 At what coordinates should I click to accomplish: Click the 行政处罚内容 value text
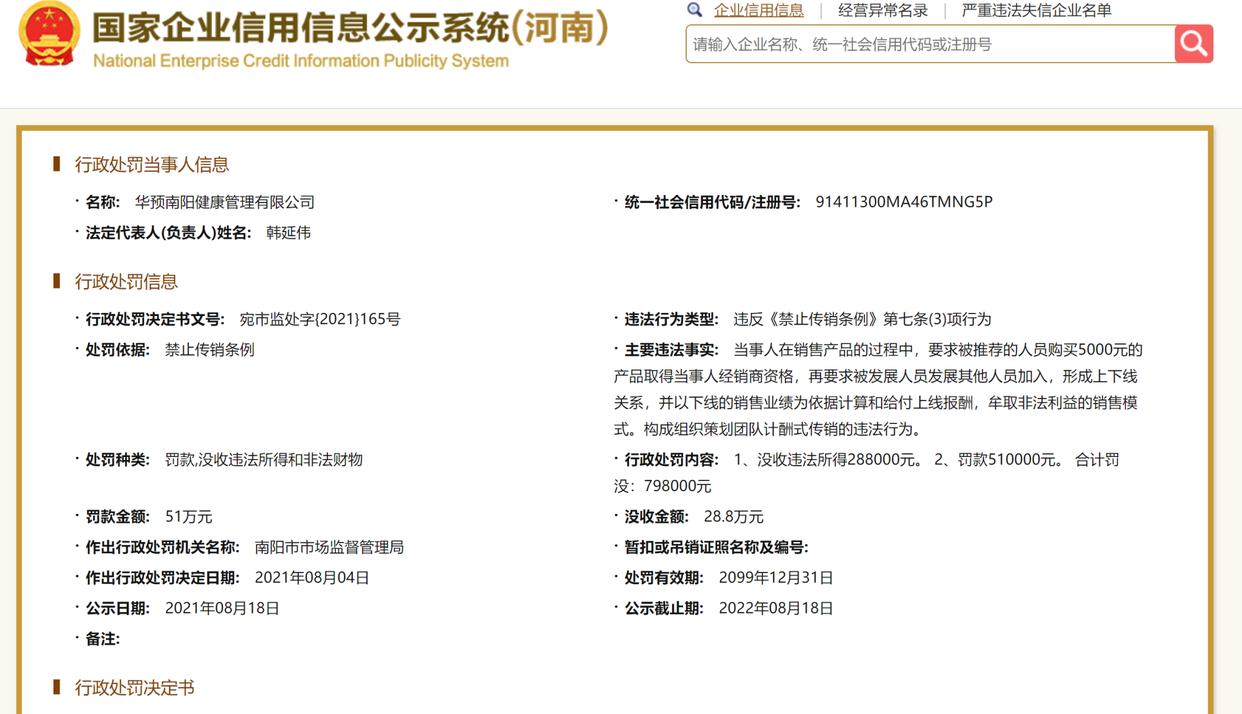pos(867,473)
